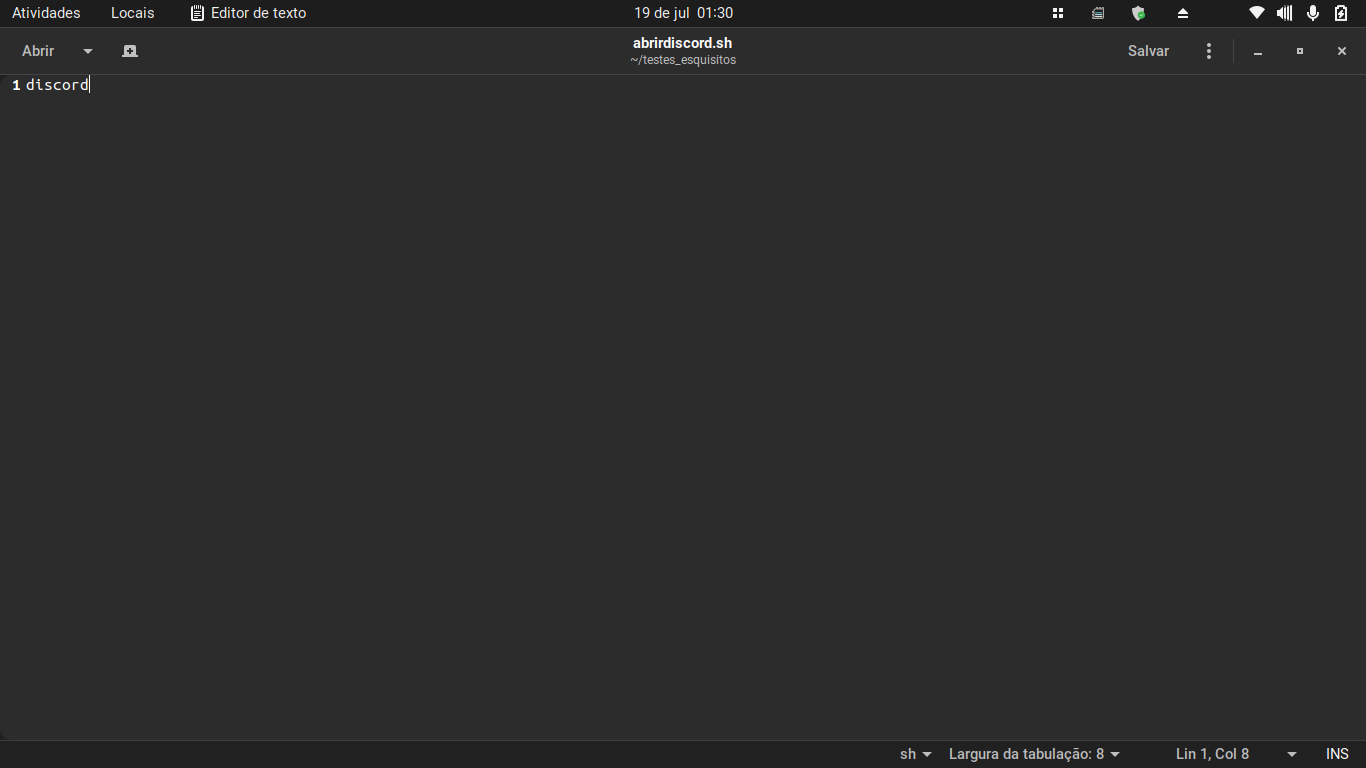Image resolution: width=1366 pixels, height=768 pixels.
Task: Click the Salvar button
Action: click(x=1148, y=51)
